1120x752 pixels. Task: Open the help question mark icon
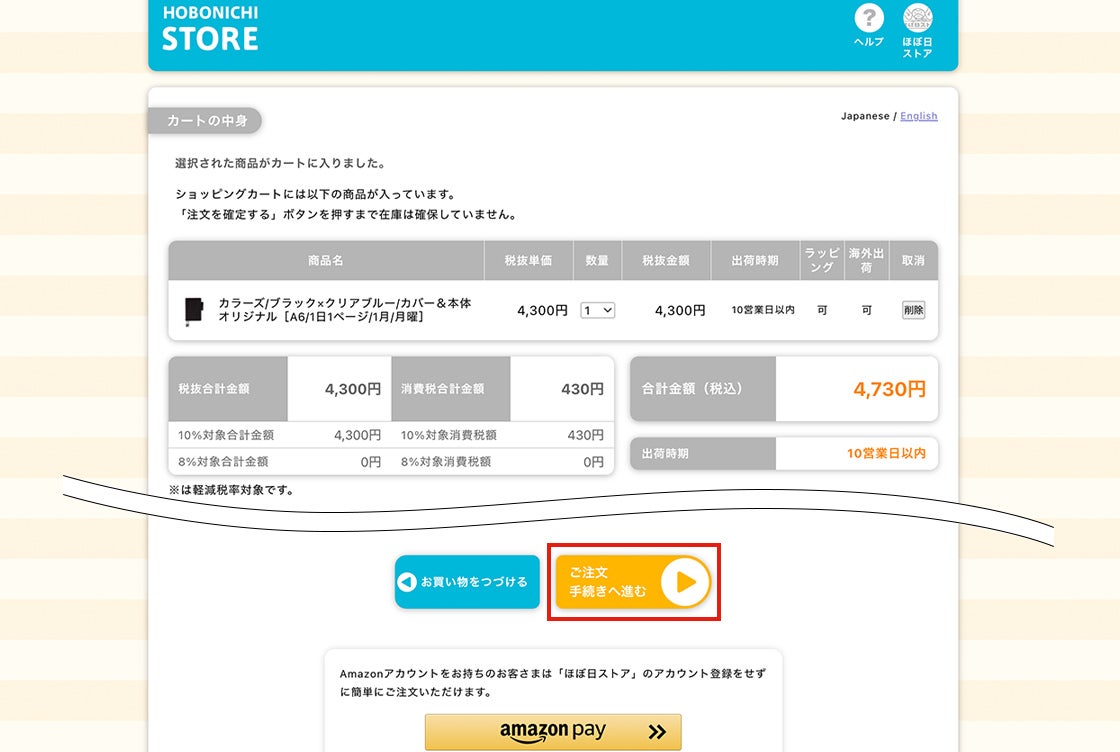pos(869,18)
